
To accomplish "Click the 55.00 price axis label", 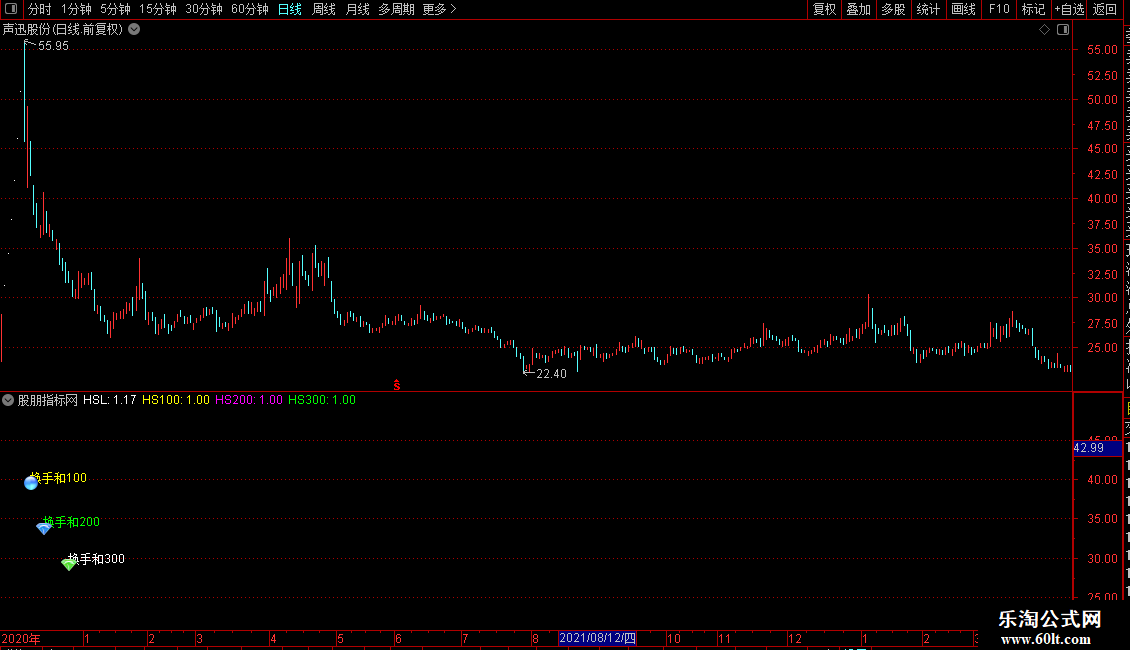I will click(x=1102, y=50).
